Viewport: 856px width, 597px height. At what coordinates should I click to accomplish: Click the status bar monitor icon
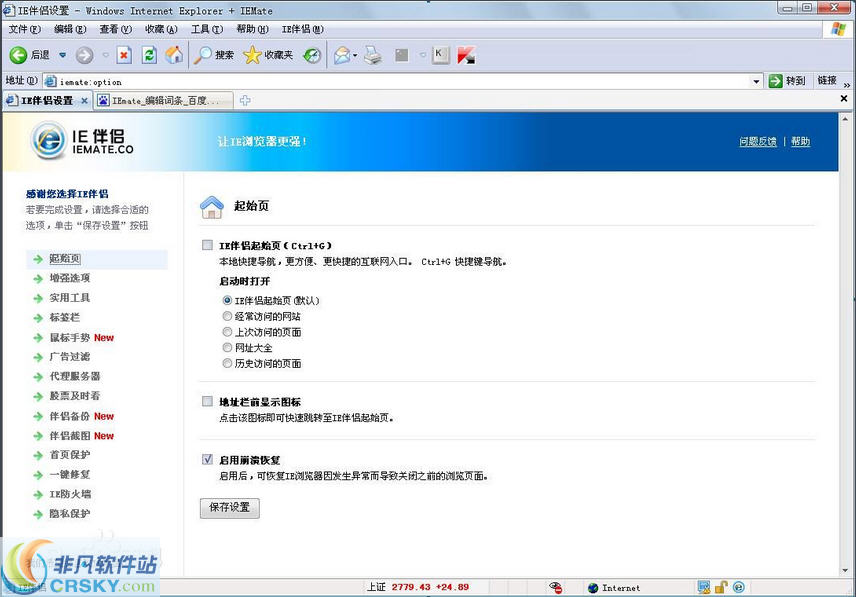tap(704, 587)
